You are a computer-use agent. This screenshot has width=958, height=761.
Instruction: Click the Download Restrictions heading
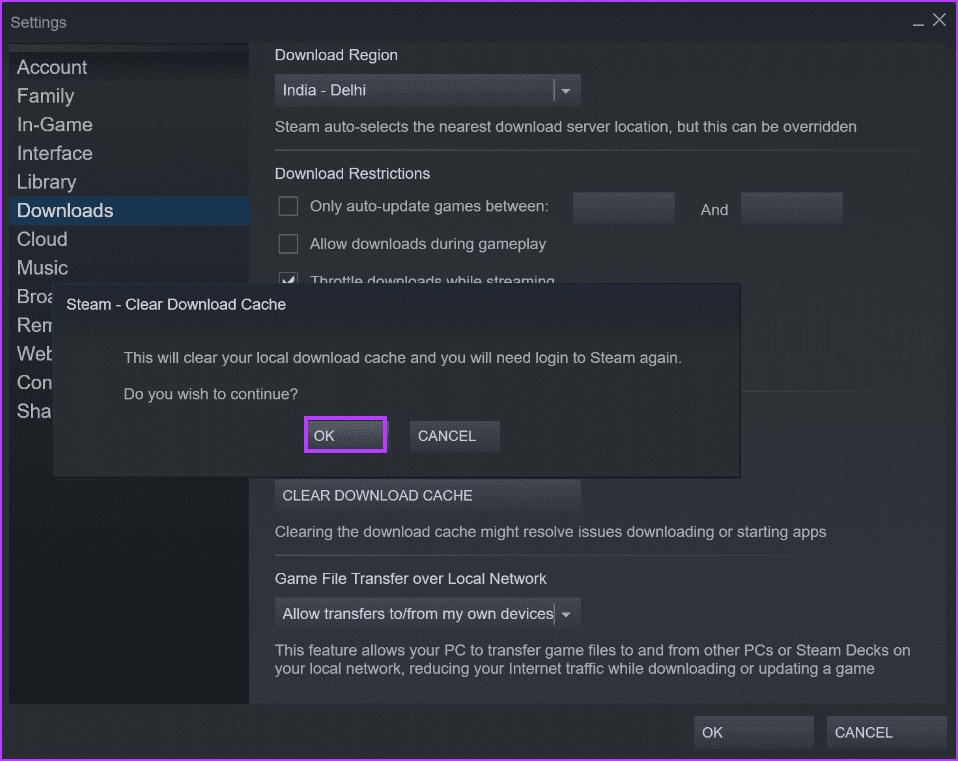coord(353,173)
